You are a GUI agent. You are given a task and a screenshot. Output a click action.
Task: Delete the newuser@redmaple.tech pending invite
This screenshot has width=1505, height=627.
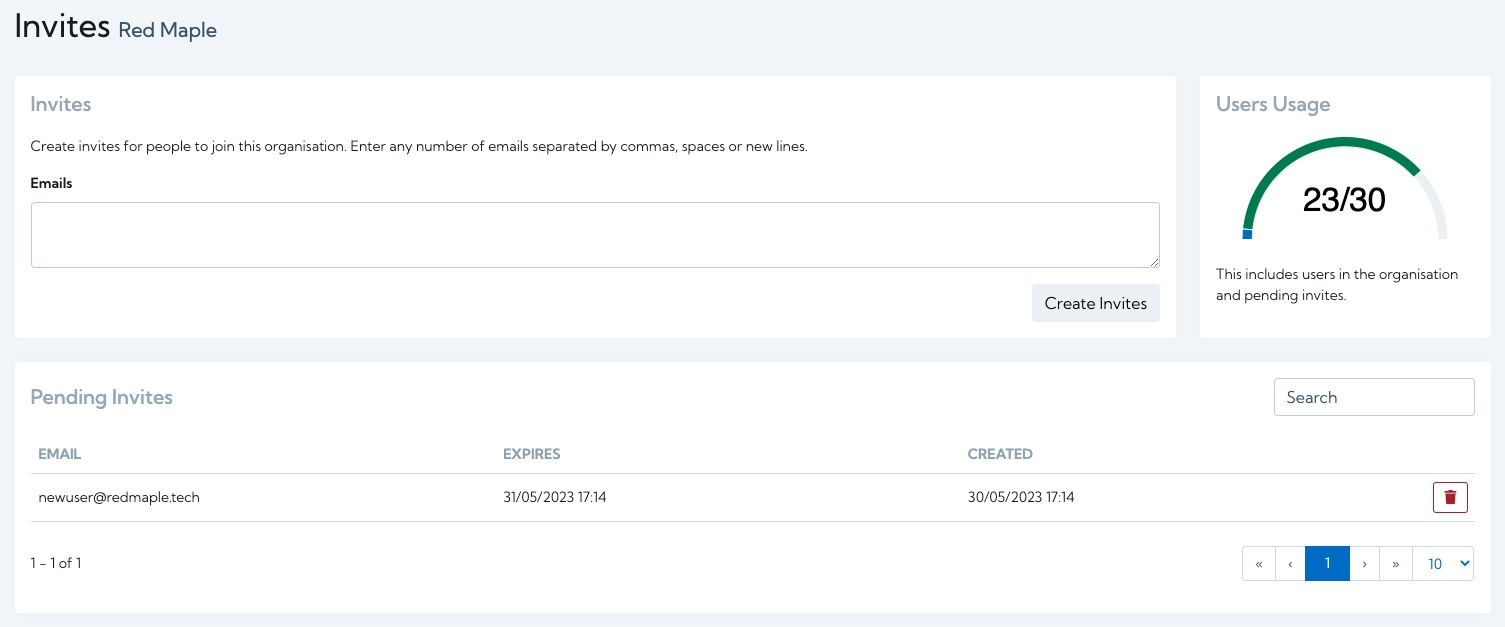click(x=1450, y=497)
